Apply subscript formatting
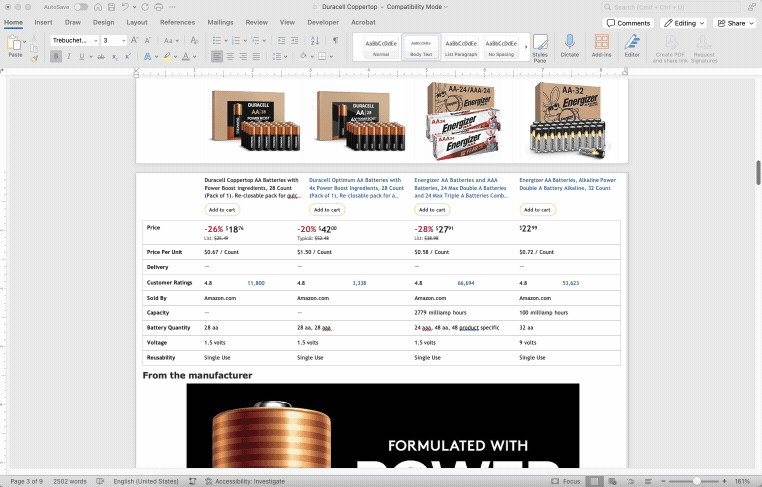 (x=115, y=57)
